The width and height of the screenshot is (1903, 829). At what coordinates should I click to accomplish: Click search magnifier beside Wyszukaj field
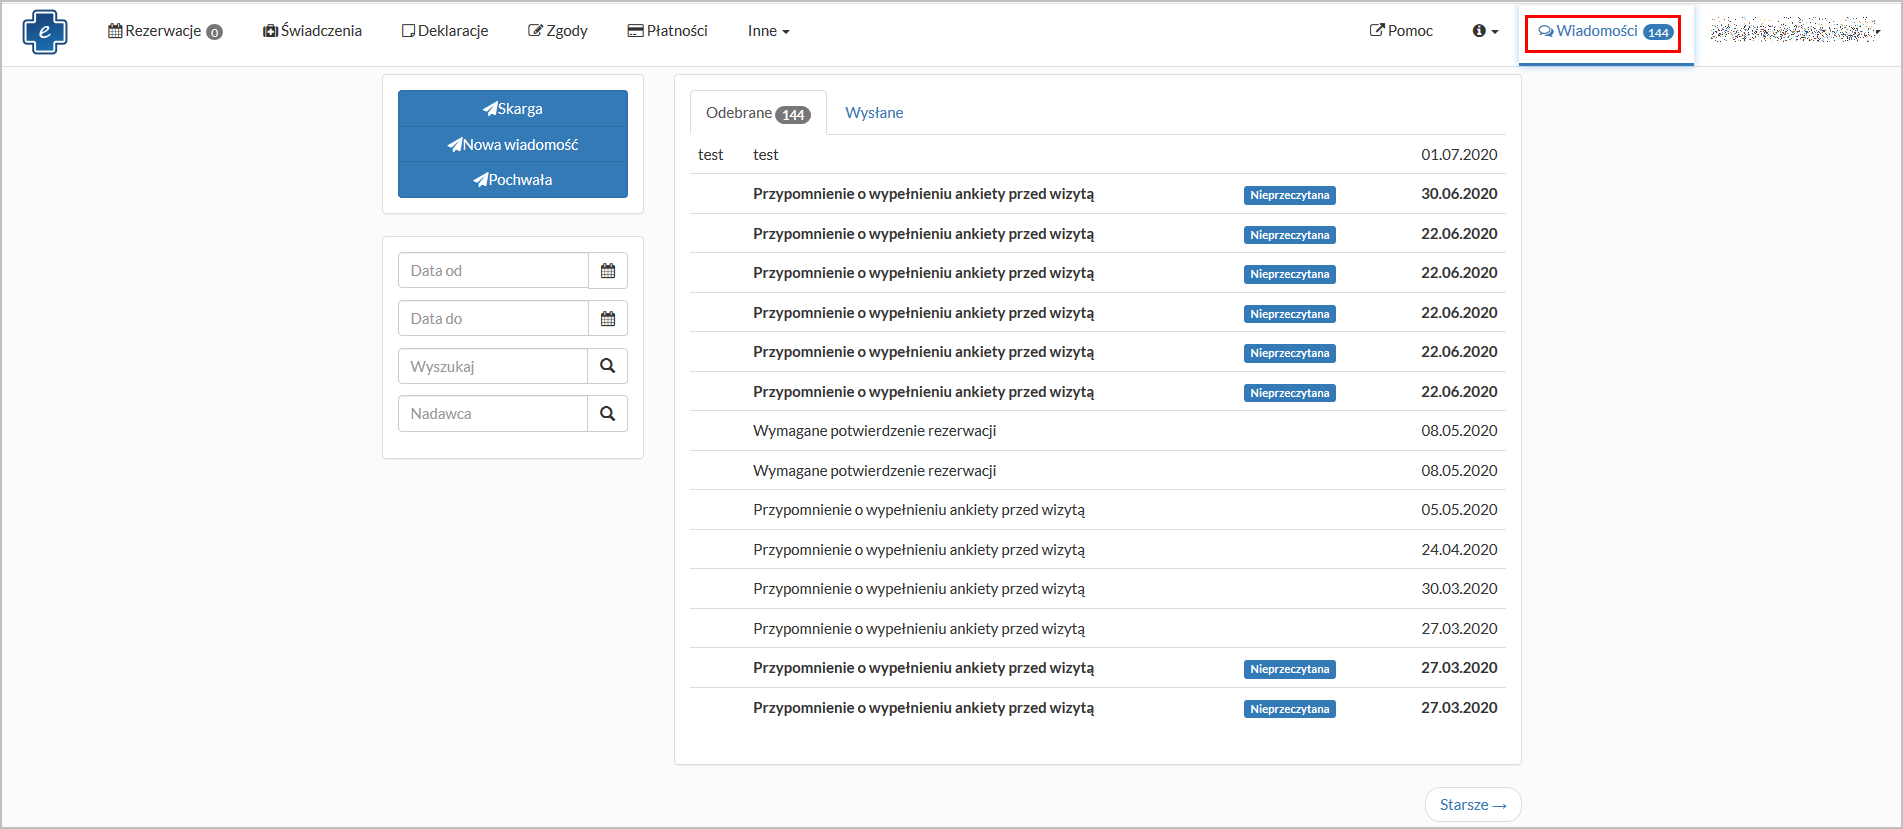click(x=607, y=366)
